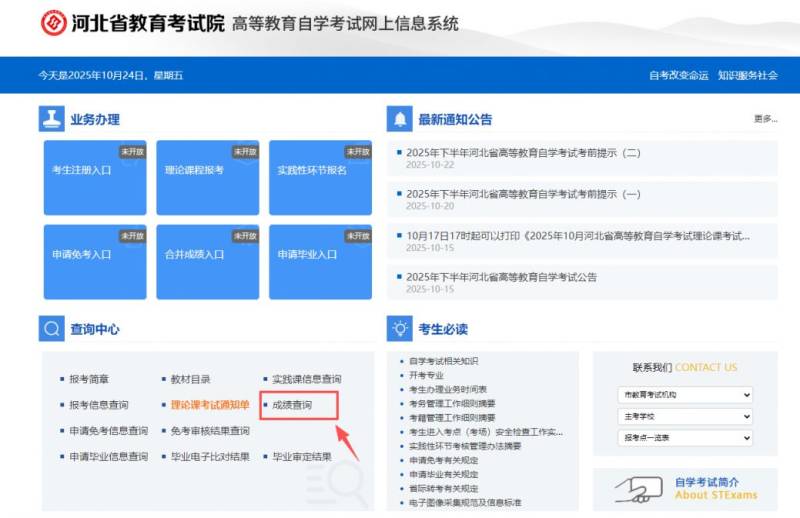Expand the 主考学校 dropdown
Screen dimensions: 800x518
pyautogui.click(x=684, y=416)
